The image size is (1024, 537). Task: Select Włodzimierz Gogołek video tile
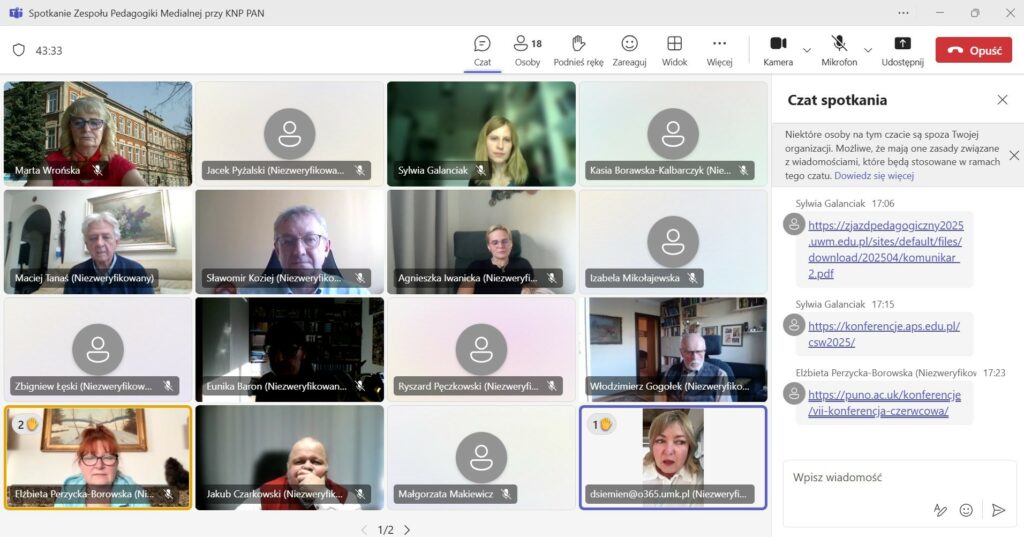point(673,350)
